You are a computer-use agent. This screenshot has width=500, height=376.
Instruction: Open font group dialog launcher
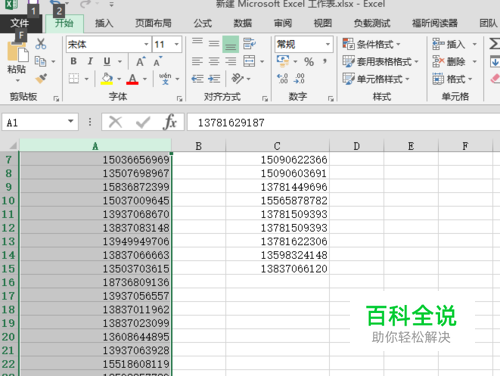click(179, 98)
